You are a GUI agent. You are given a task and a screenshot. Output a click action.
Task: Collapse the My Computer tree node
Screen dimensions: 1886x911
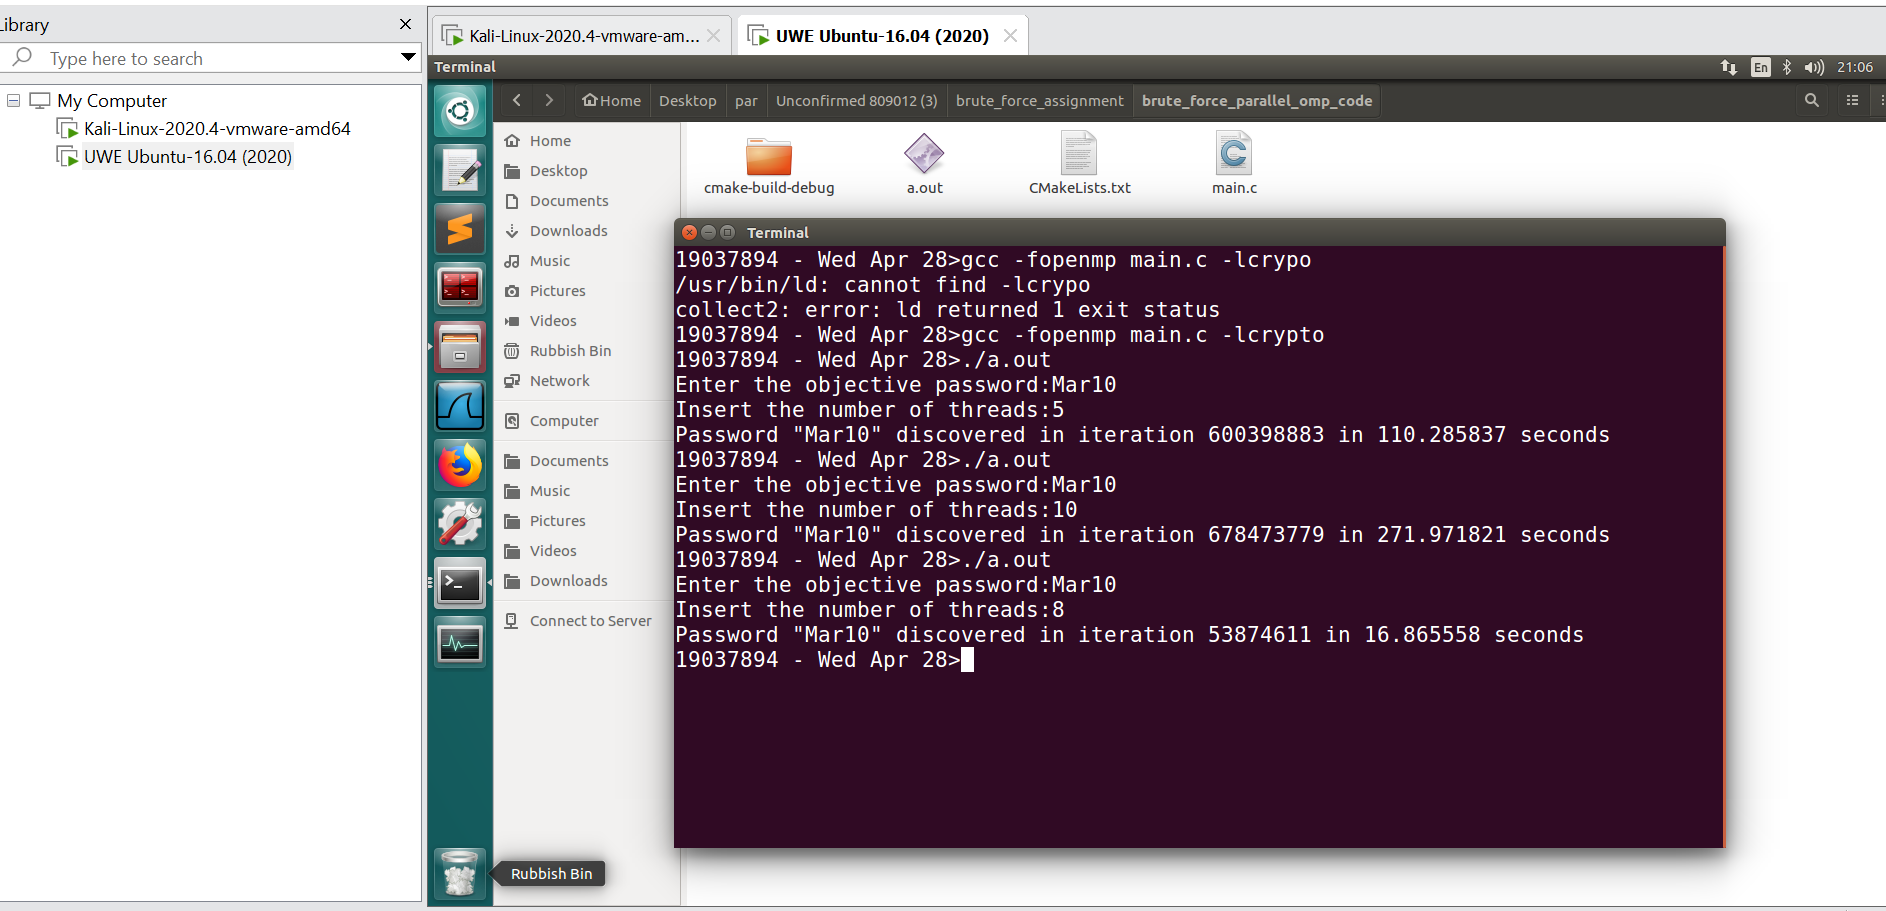pyautogui.click(x=14, y=101)
